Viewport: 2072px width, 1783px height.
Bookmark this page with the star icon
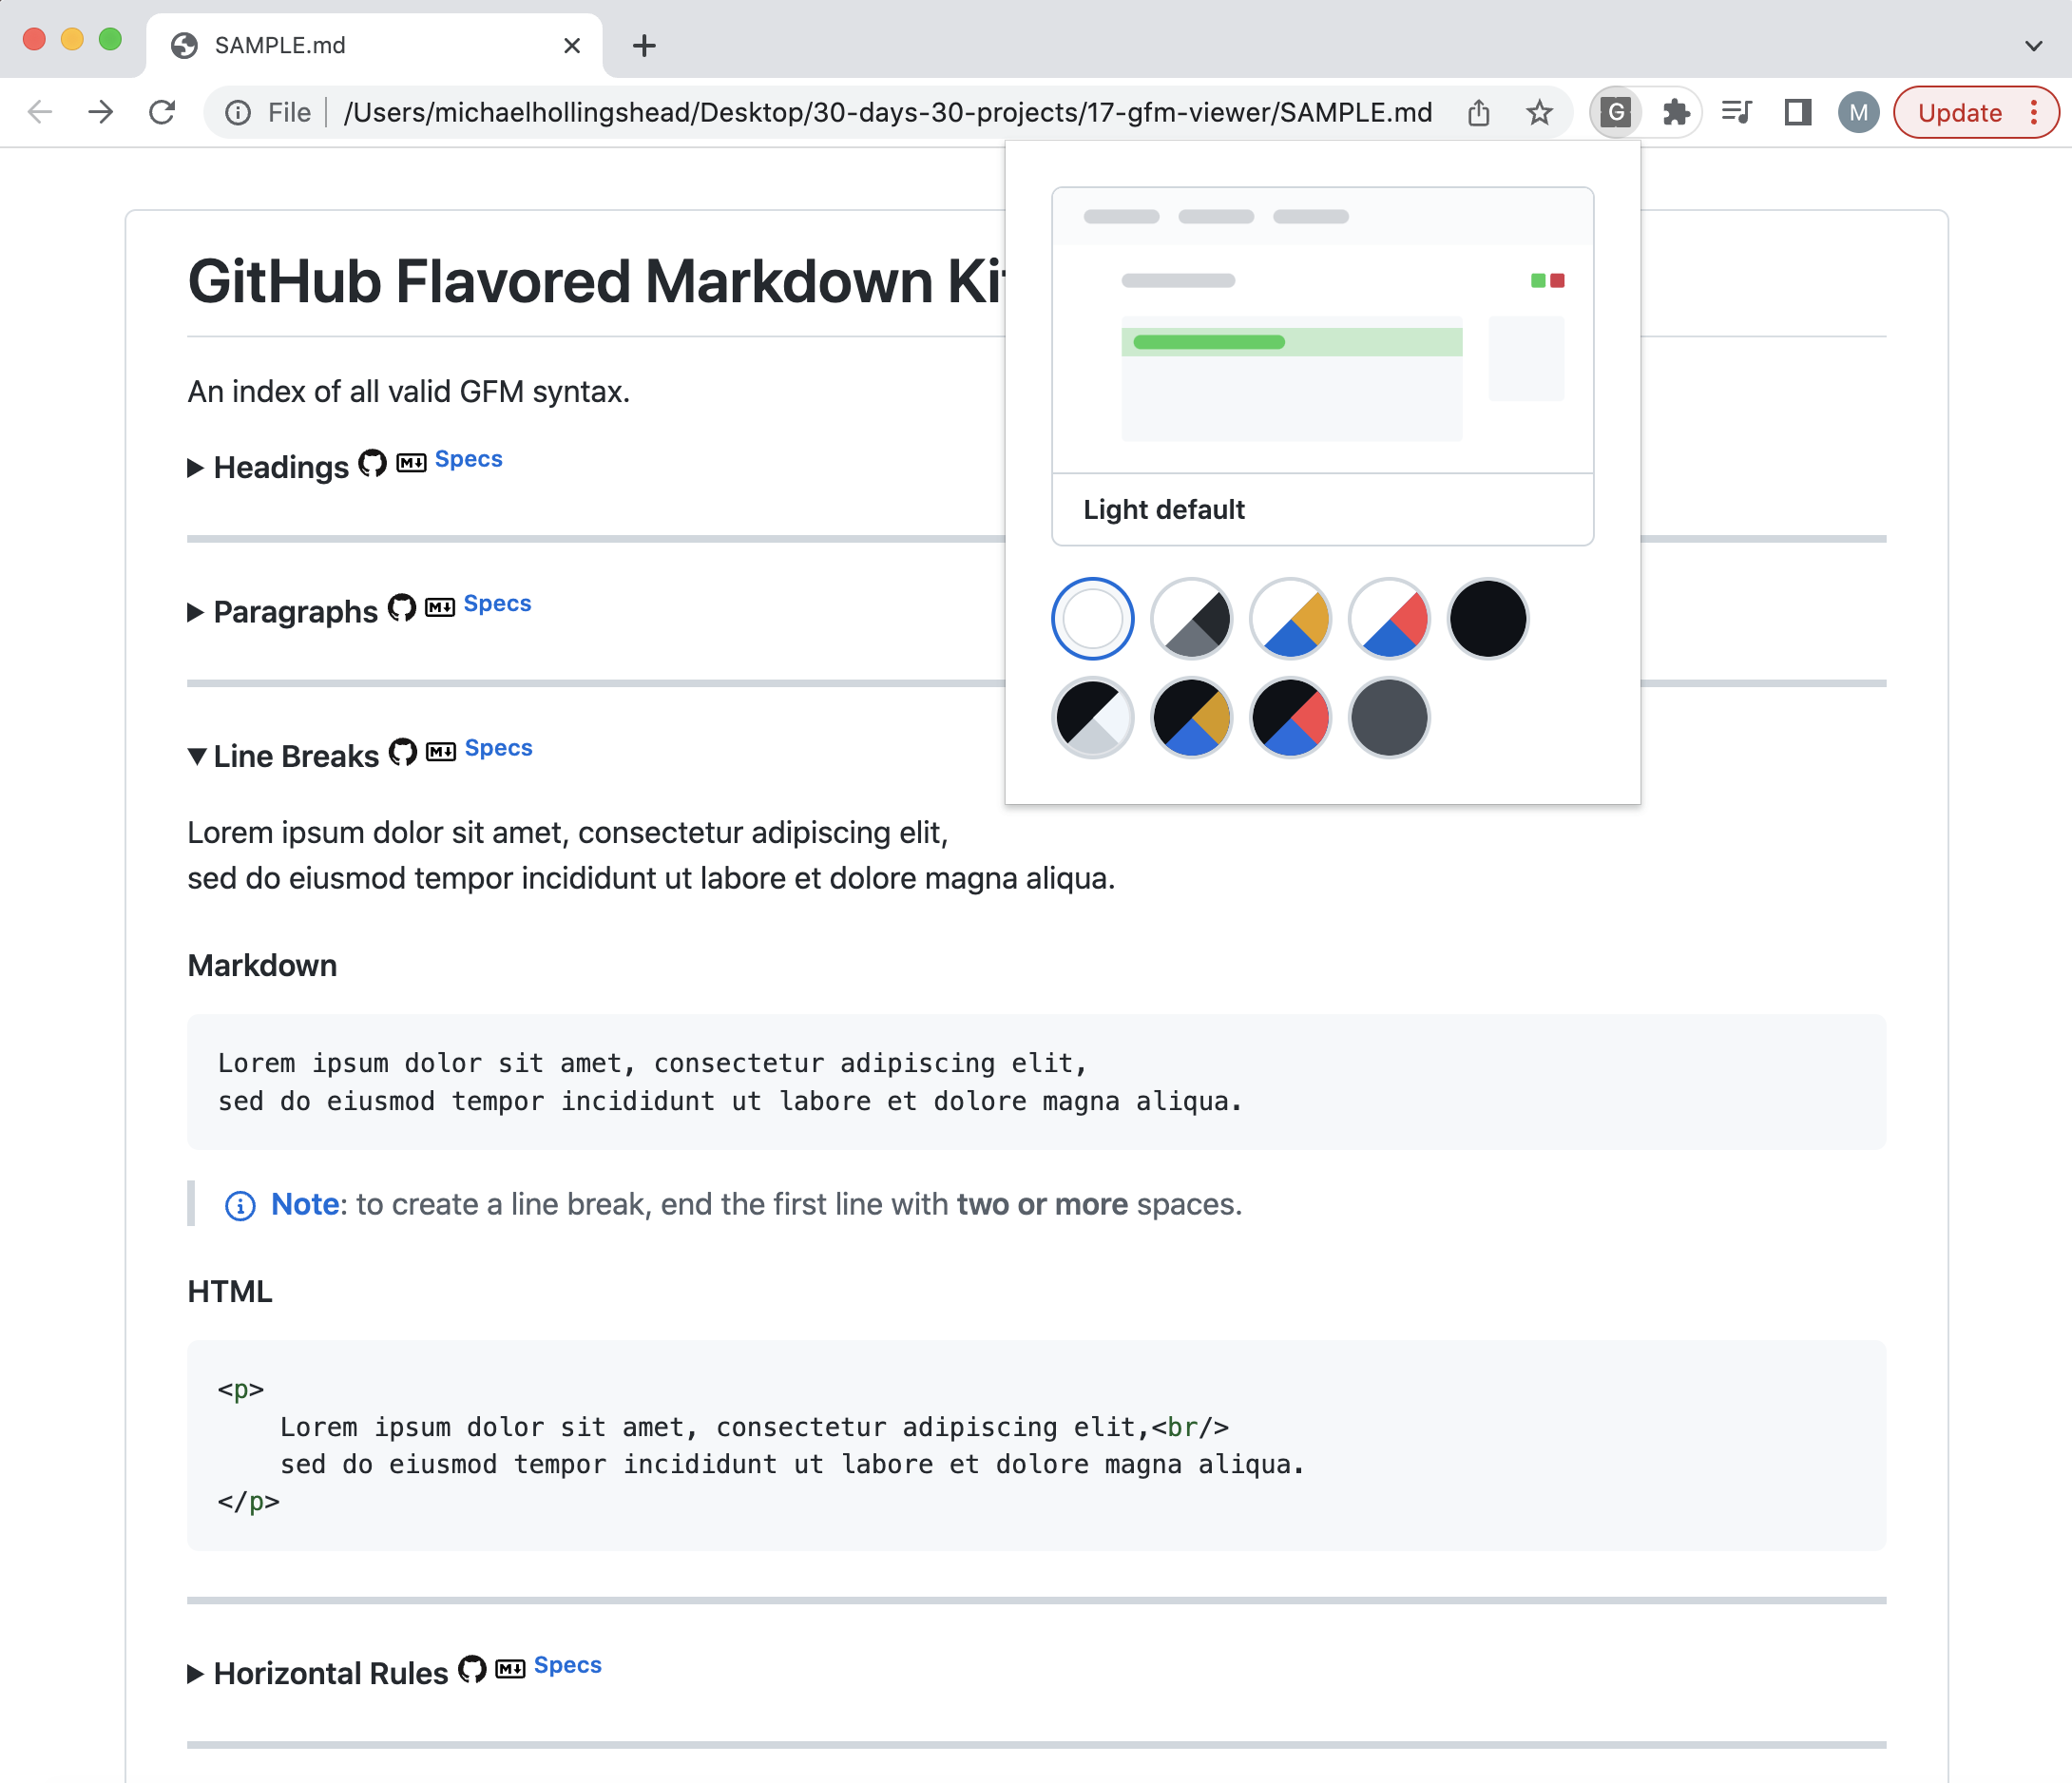click(x=1539, y=112)
